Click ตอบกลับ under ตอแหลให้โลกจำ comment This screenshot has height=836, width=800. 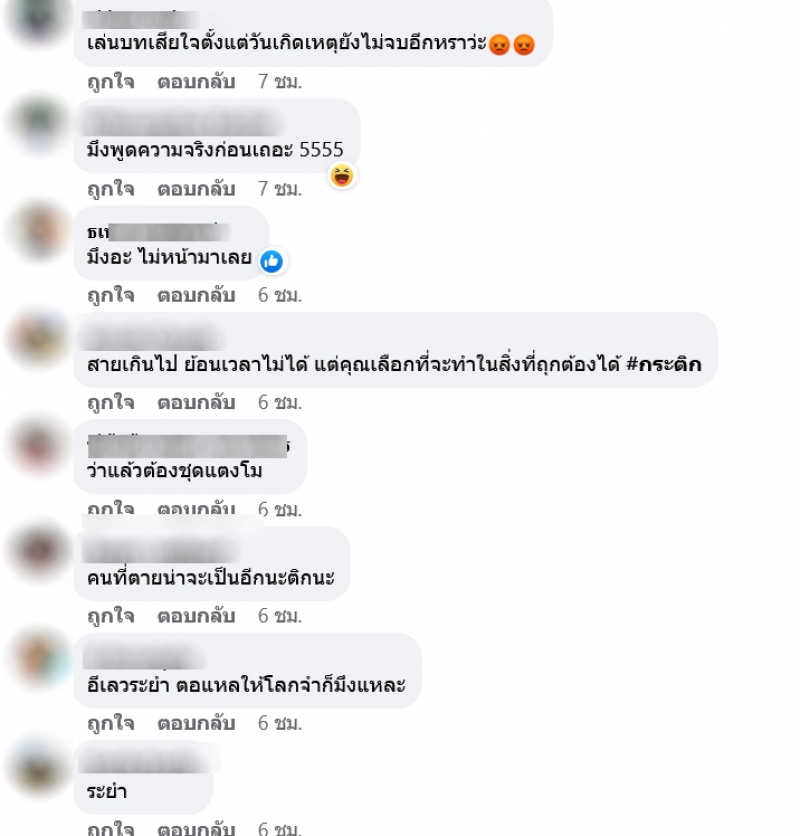click(x=196, y=723)
